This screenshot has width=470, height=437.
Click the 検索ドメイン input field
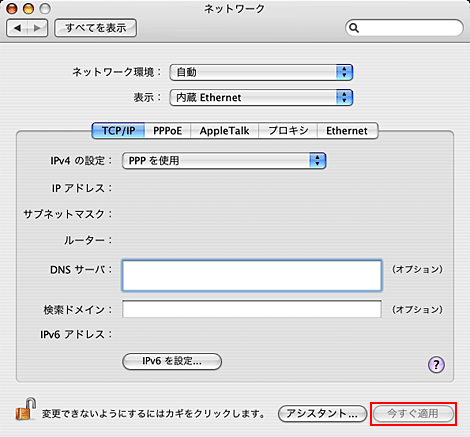pos(252,309)
